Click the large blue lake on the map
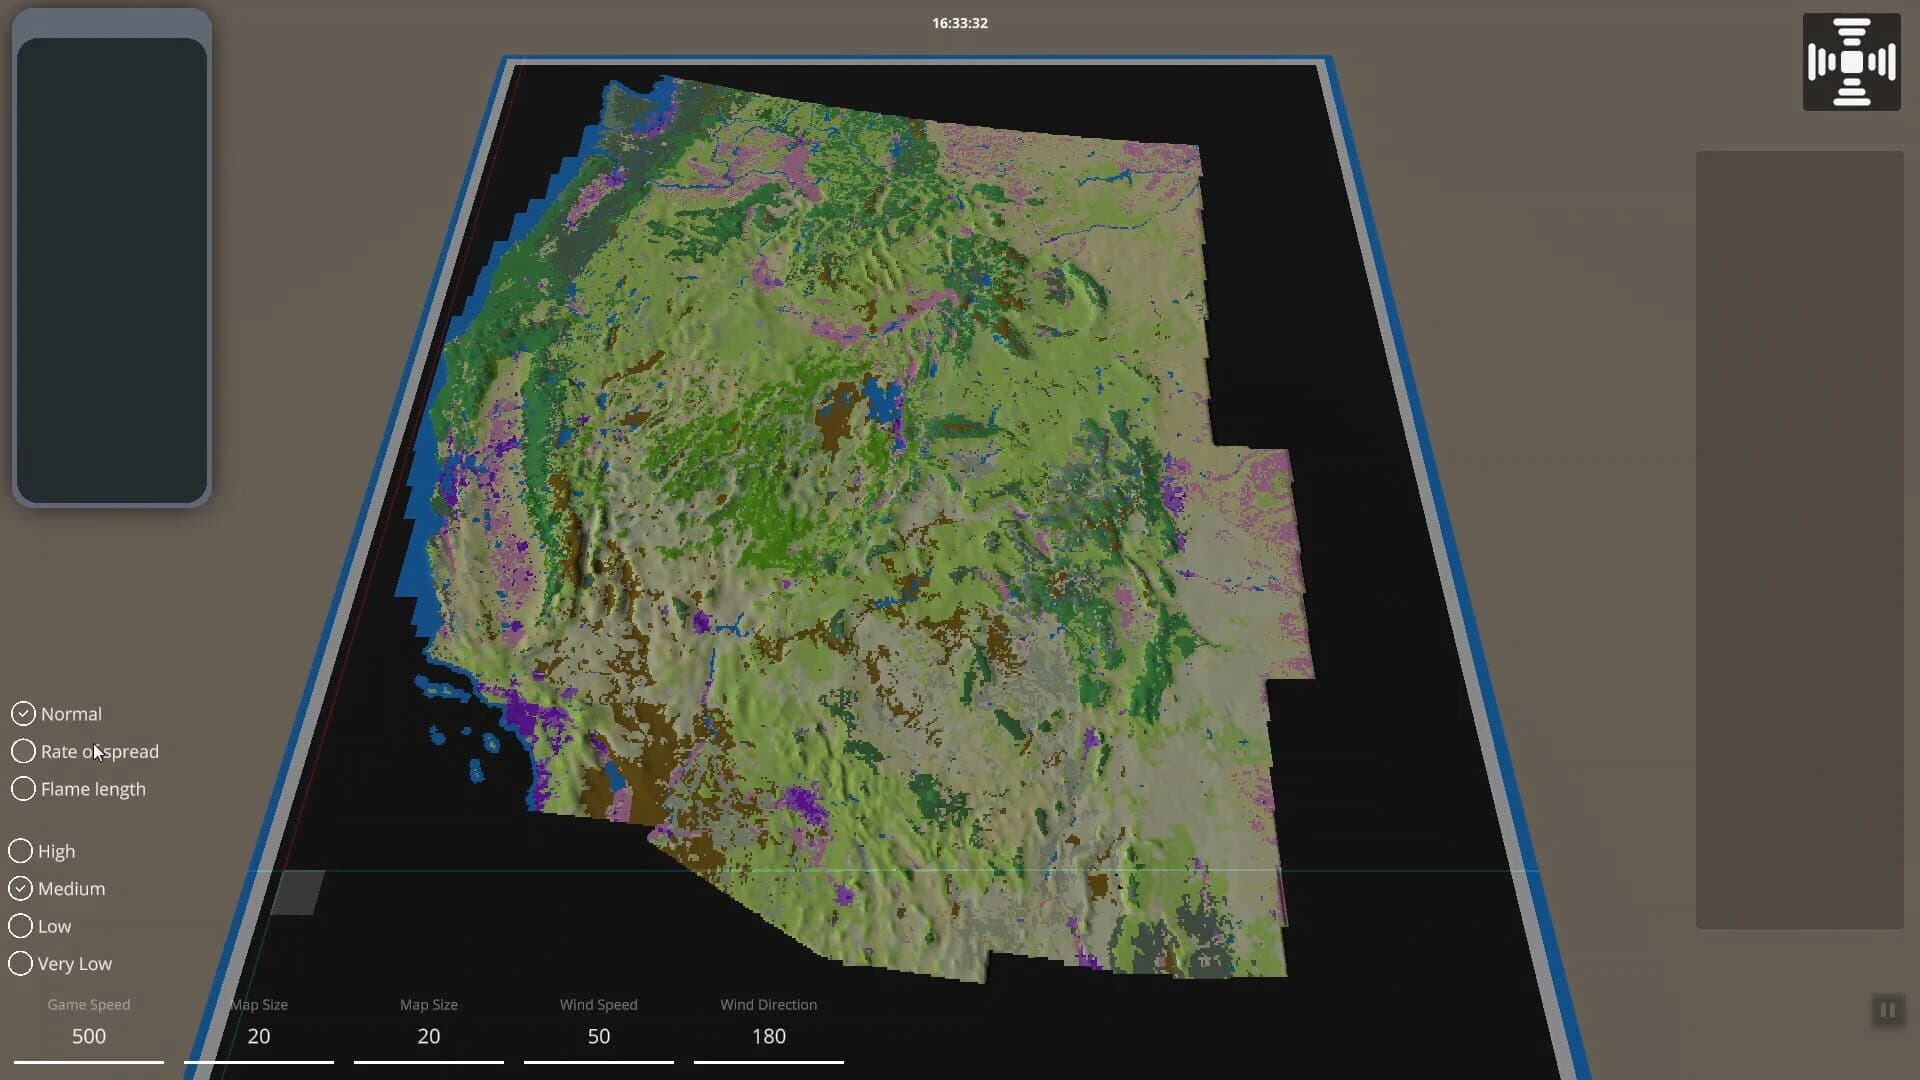 point(882,400)
